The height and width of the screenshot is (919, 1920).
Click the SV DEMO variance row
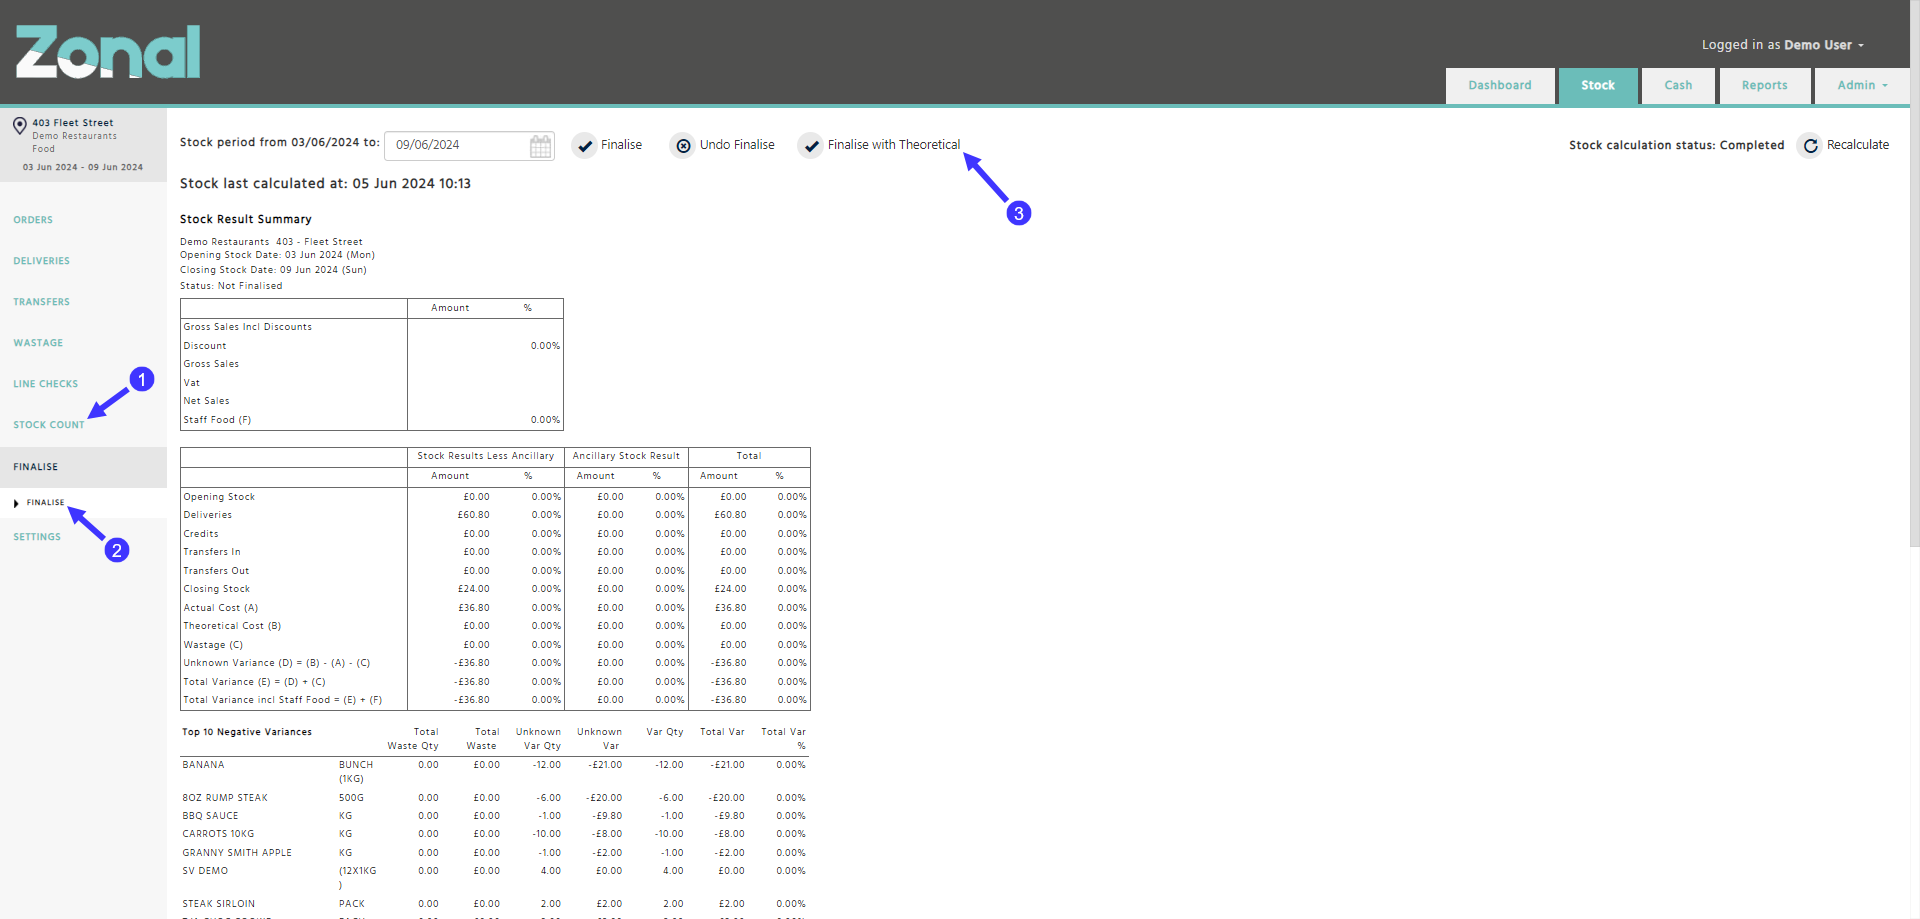point(494,877)
